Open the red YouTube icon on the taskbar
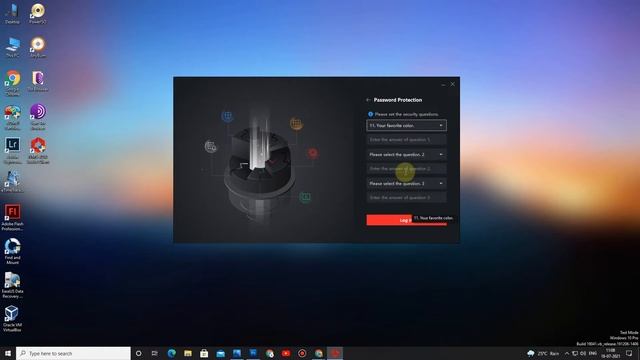 click(286, 353)
